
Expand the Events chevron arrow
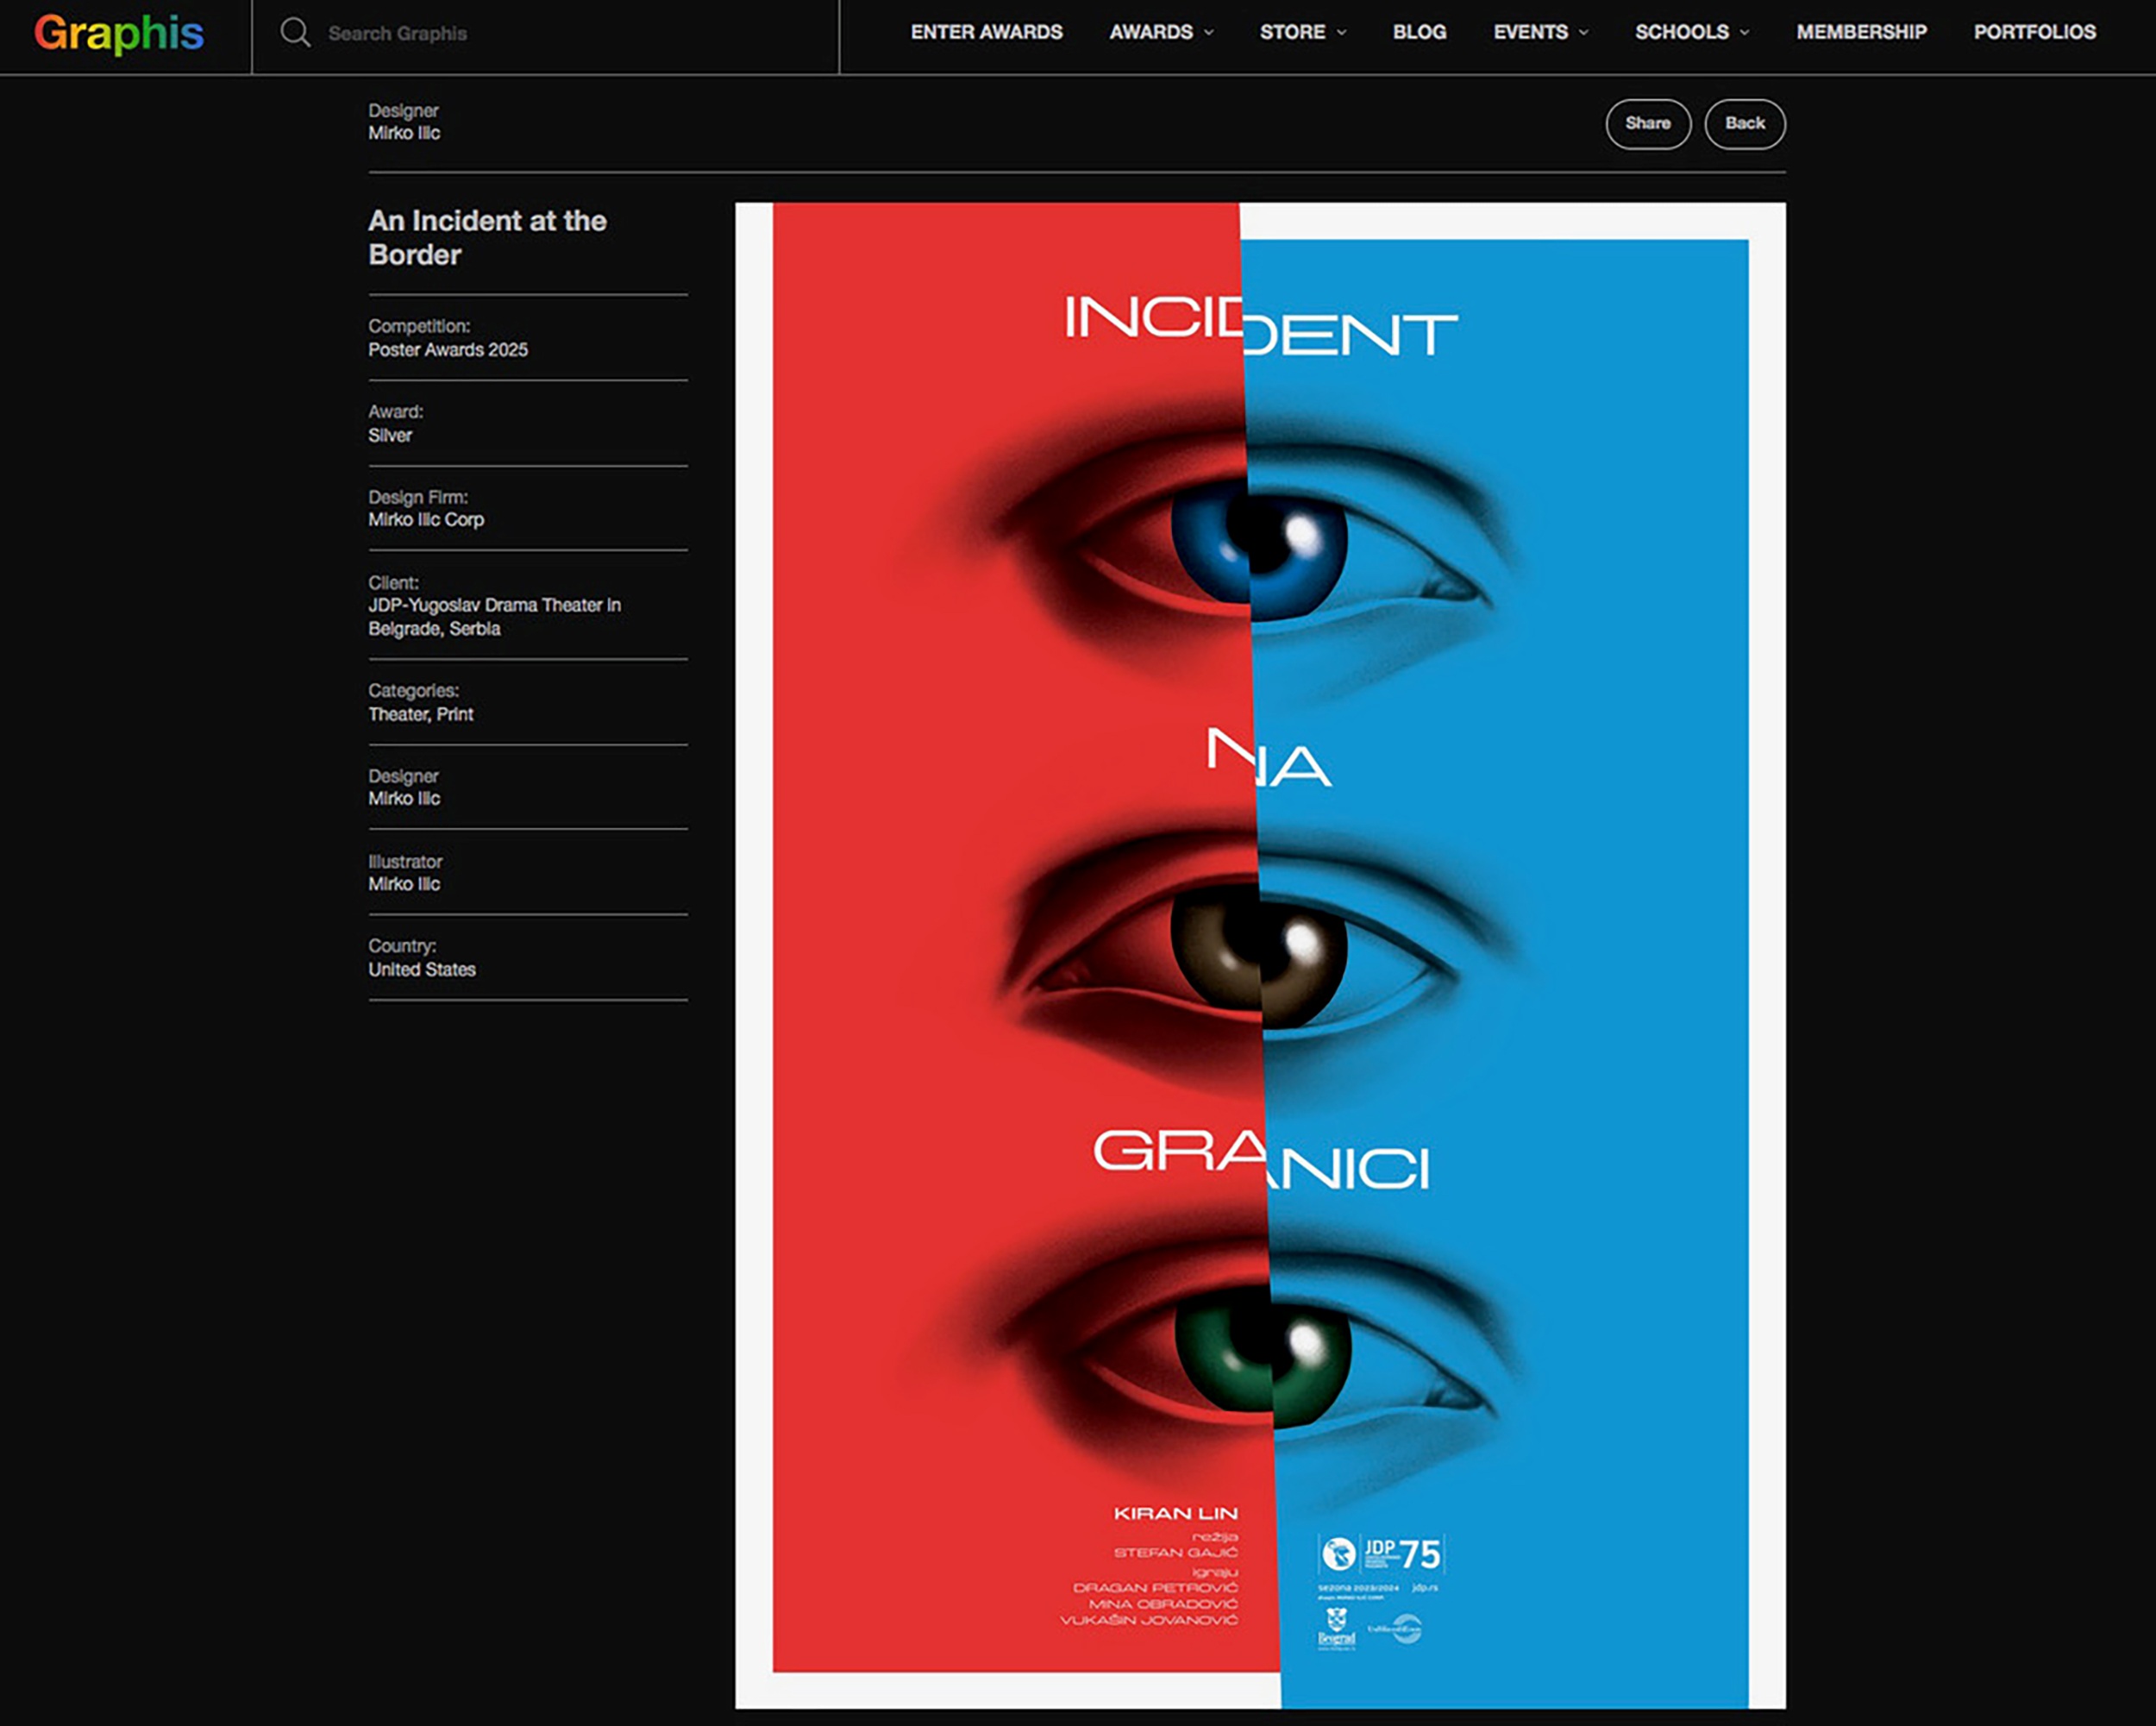pyautogui.click(x=1584, y=32)
